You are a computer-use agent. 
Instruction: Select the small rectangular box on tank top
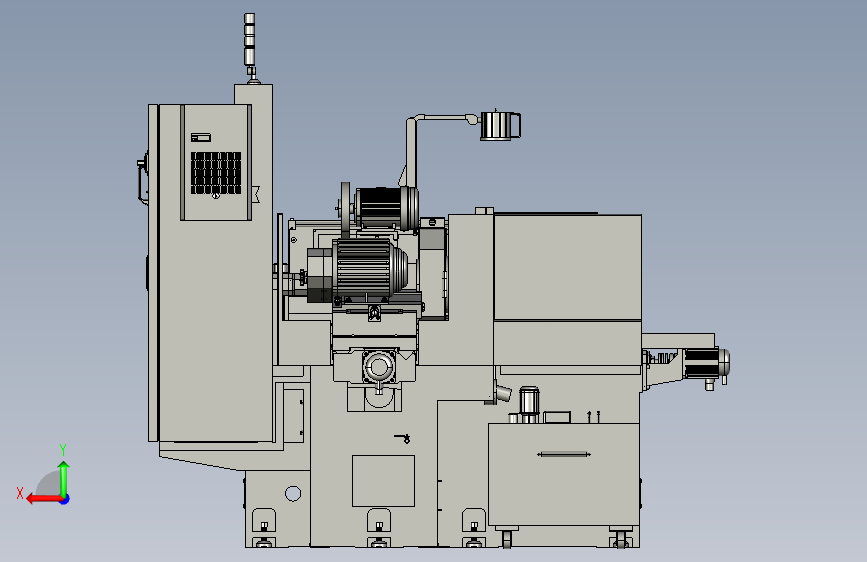557,417
